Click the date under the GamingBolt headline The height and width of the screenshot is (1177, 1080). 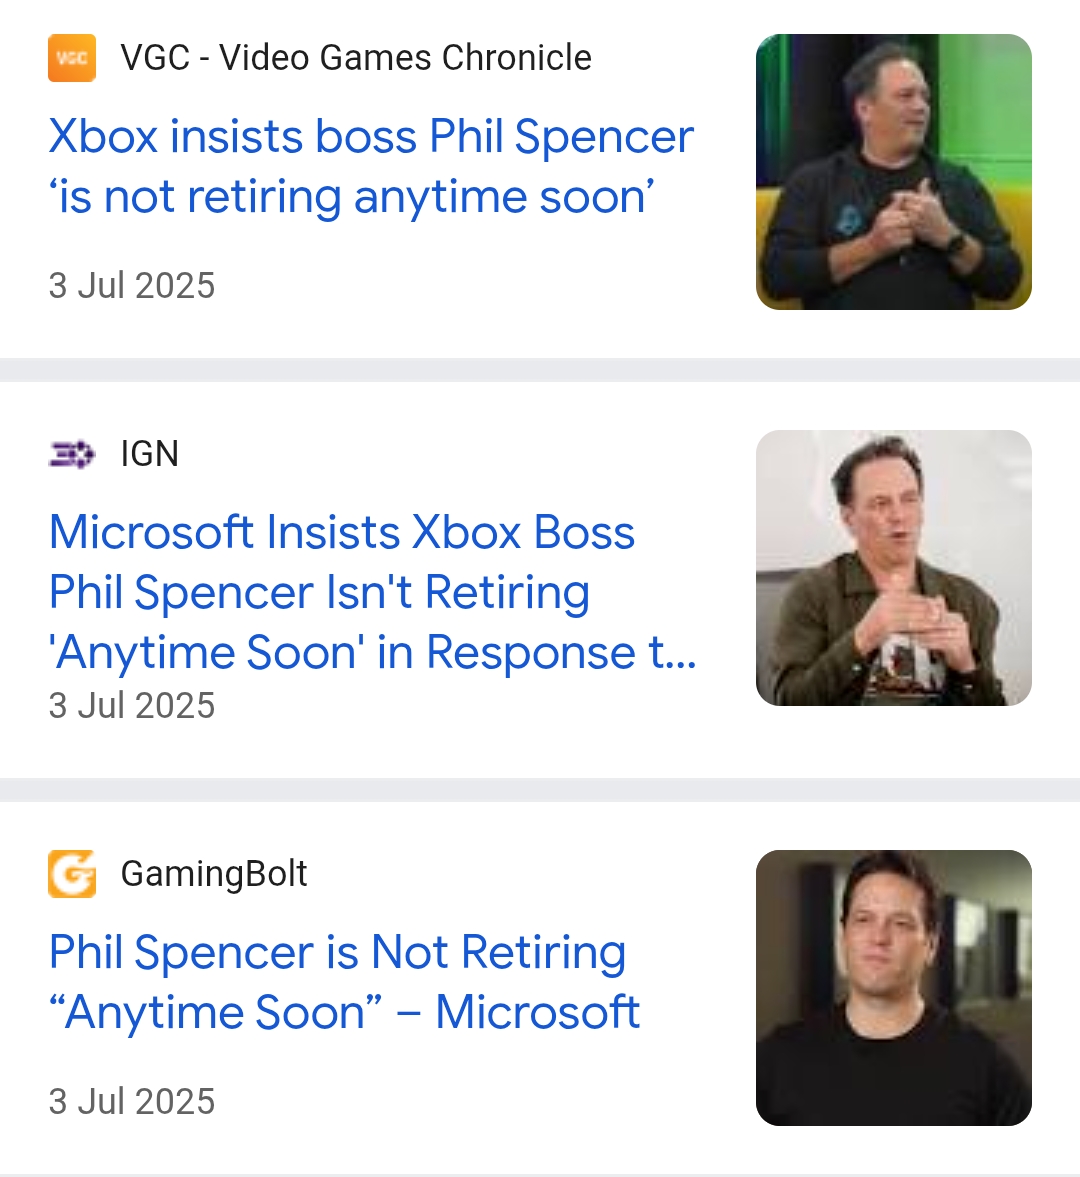[132, 1102]
